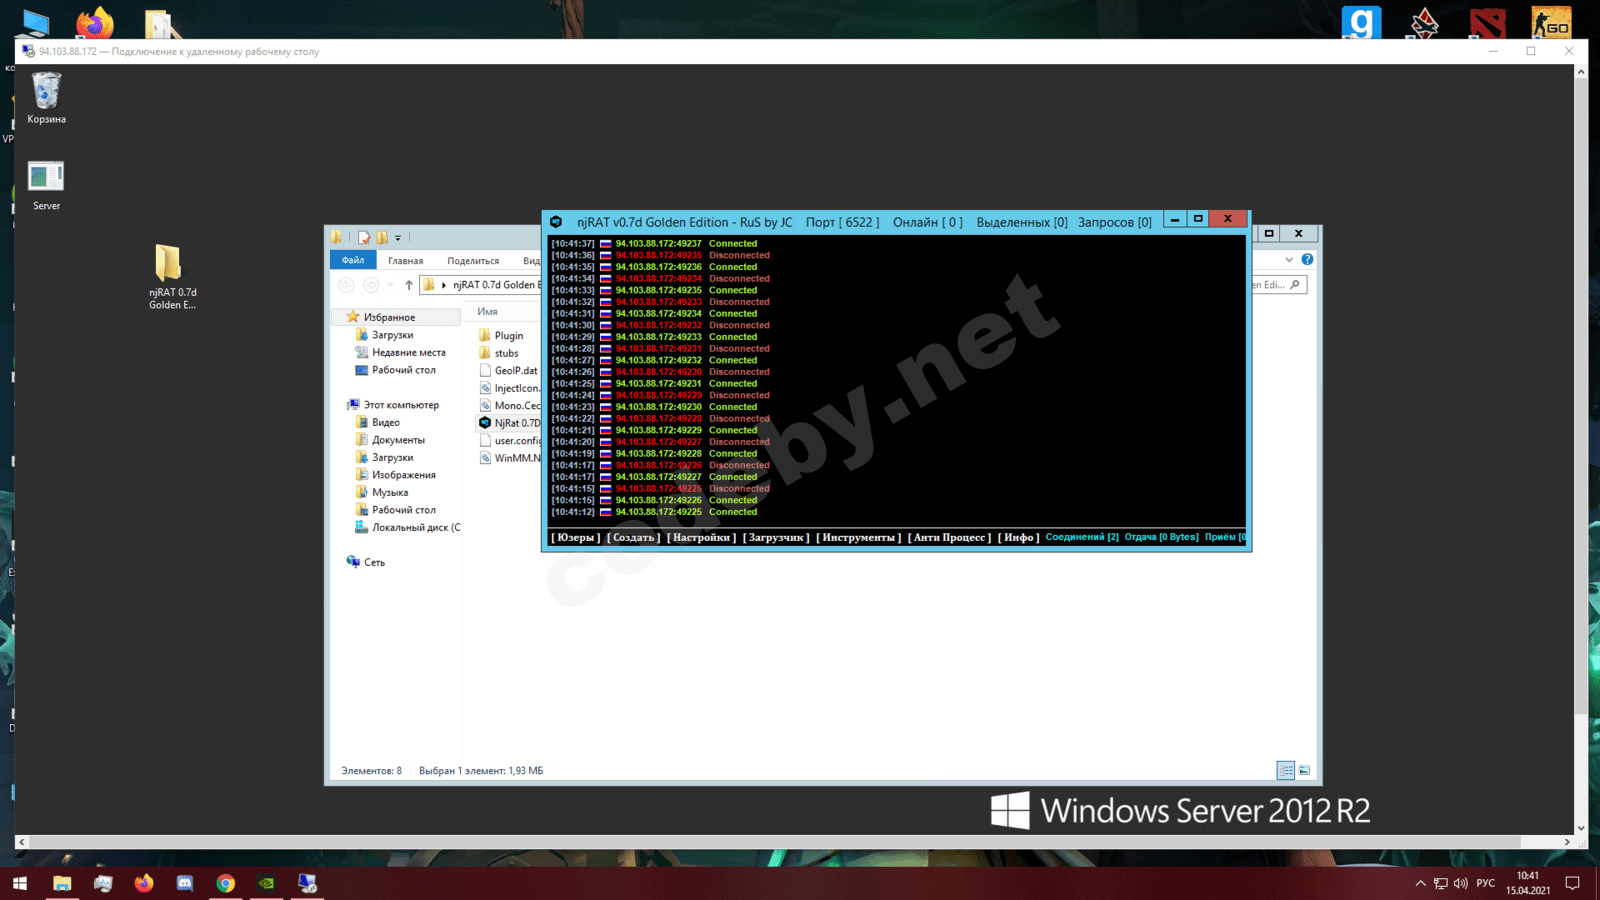Select Документы in the navigation tree

coord(398,440)
